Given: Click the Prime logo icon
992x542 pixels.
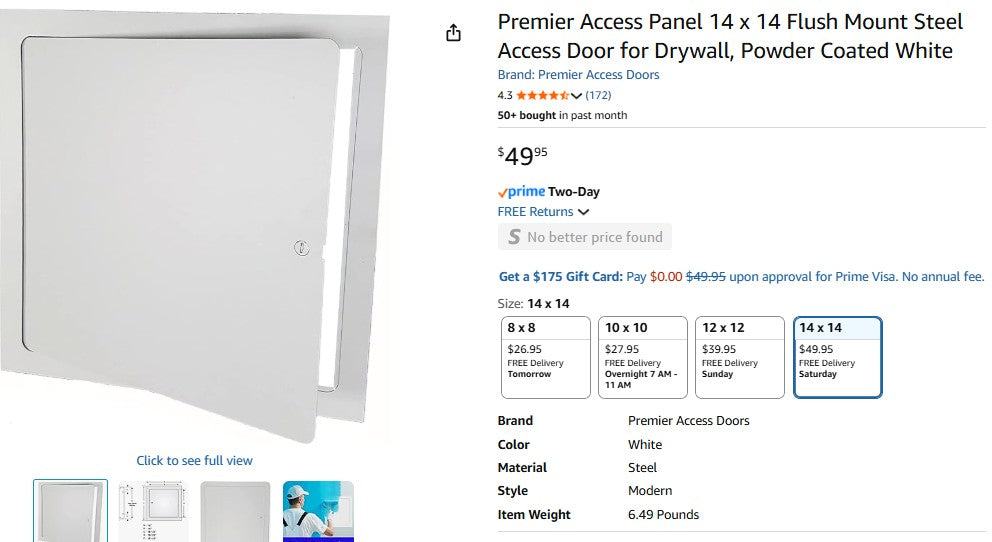Looking at the screenshot, I should [522, 192].
